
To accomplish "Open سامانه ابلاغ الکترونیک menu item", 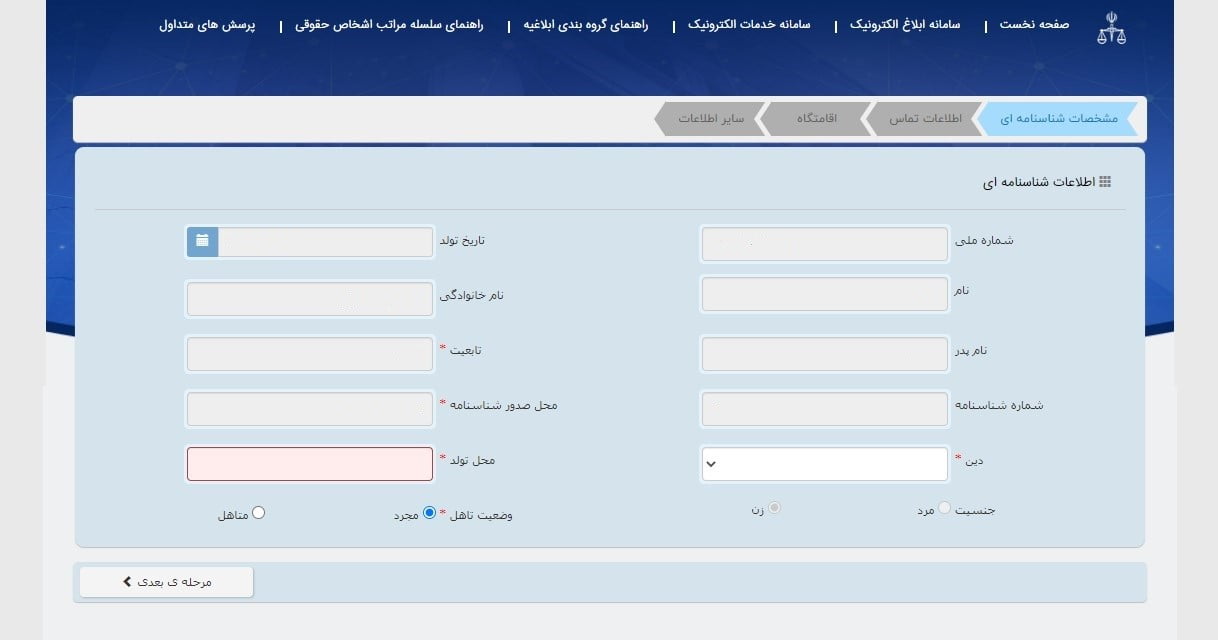I will [x=905, y=24].
